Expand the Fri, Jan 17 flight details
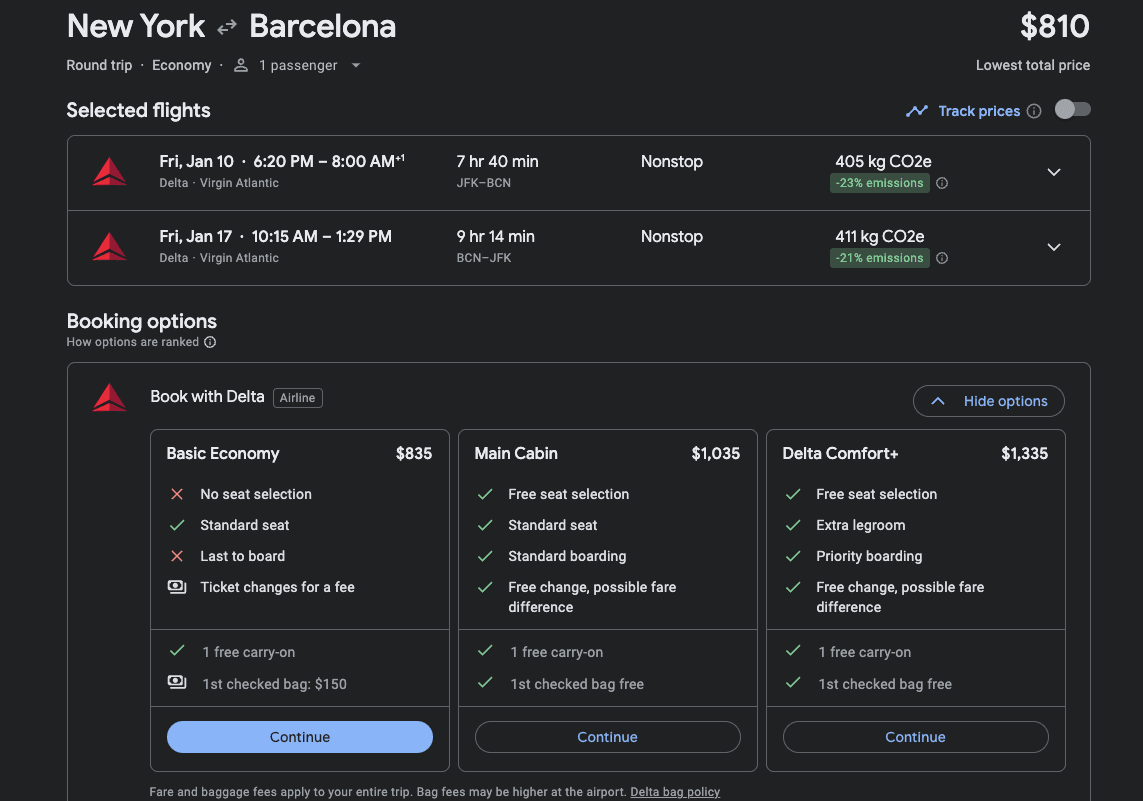The image size is (1143, 801). point(1053,247)
